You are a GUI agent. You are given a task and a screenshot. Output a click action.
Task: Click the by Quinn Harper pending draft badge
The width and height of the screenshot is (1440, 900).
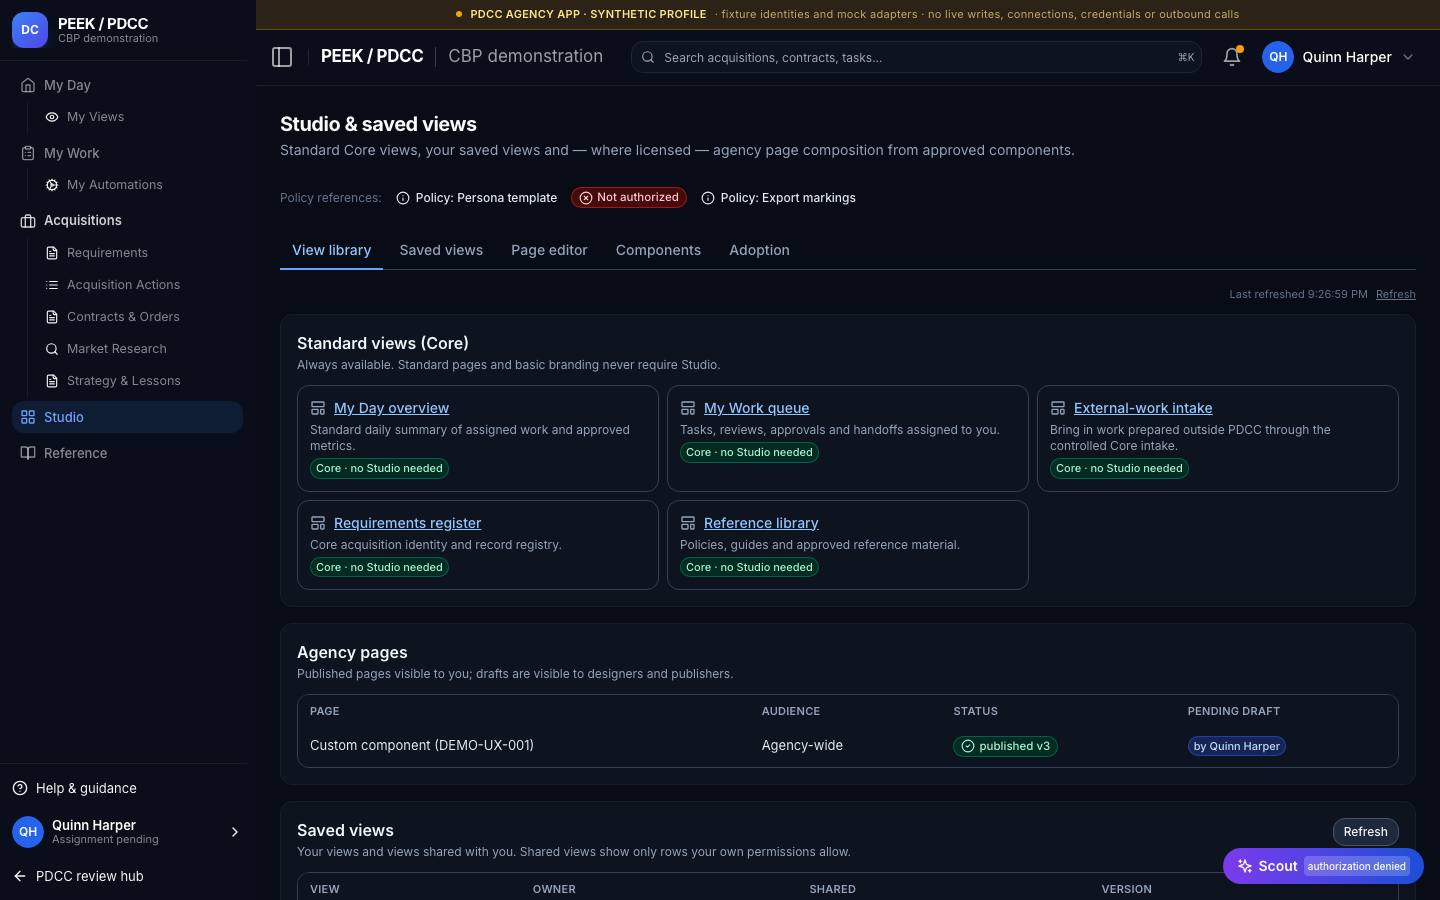(x=1236, y=746)
